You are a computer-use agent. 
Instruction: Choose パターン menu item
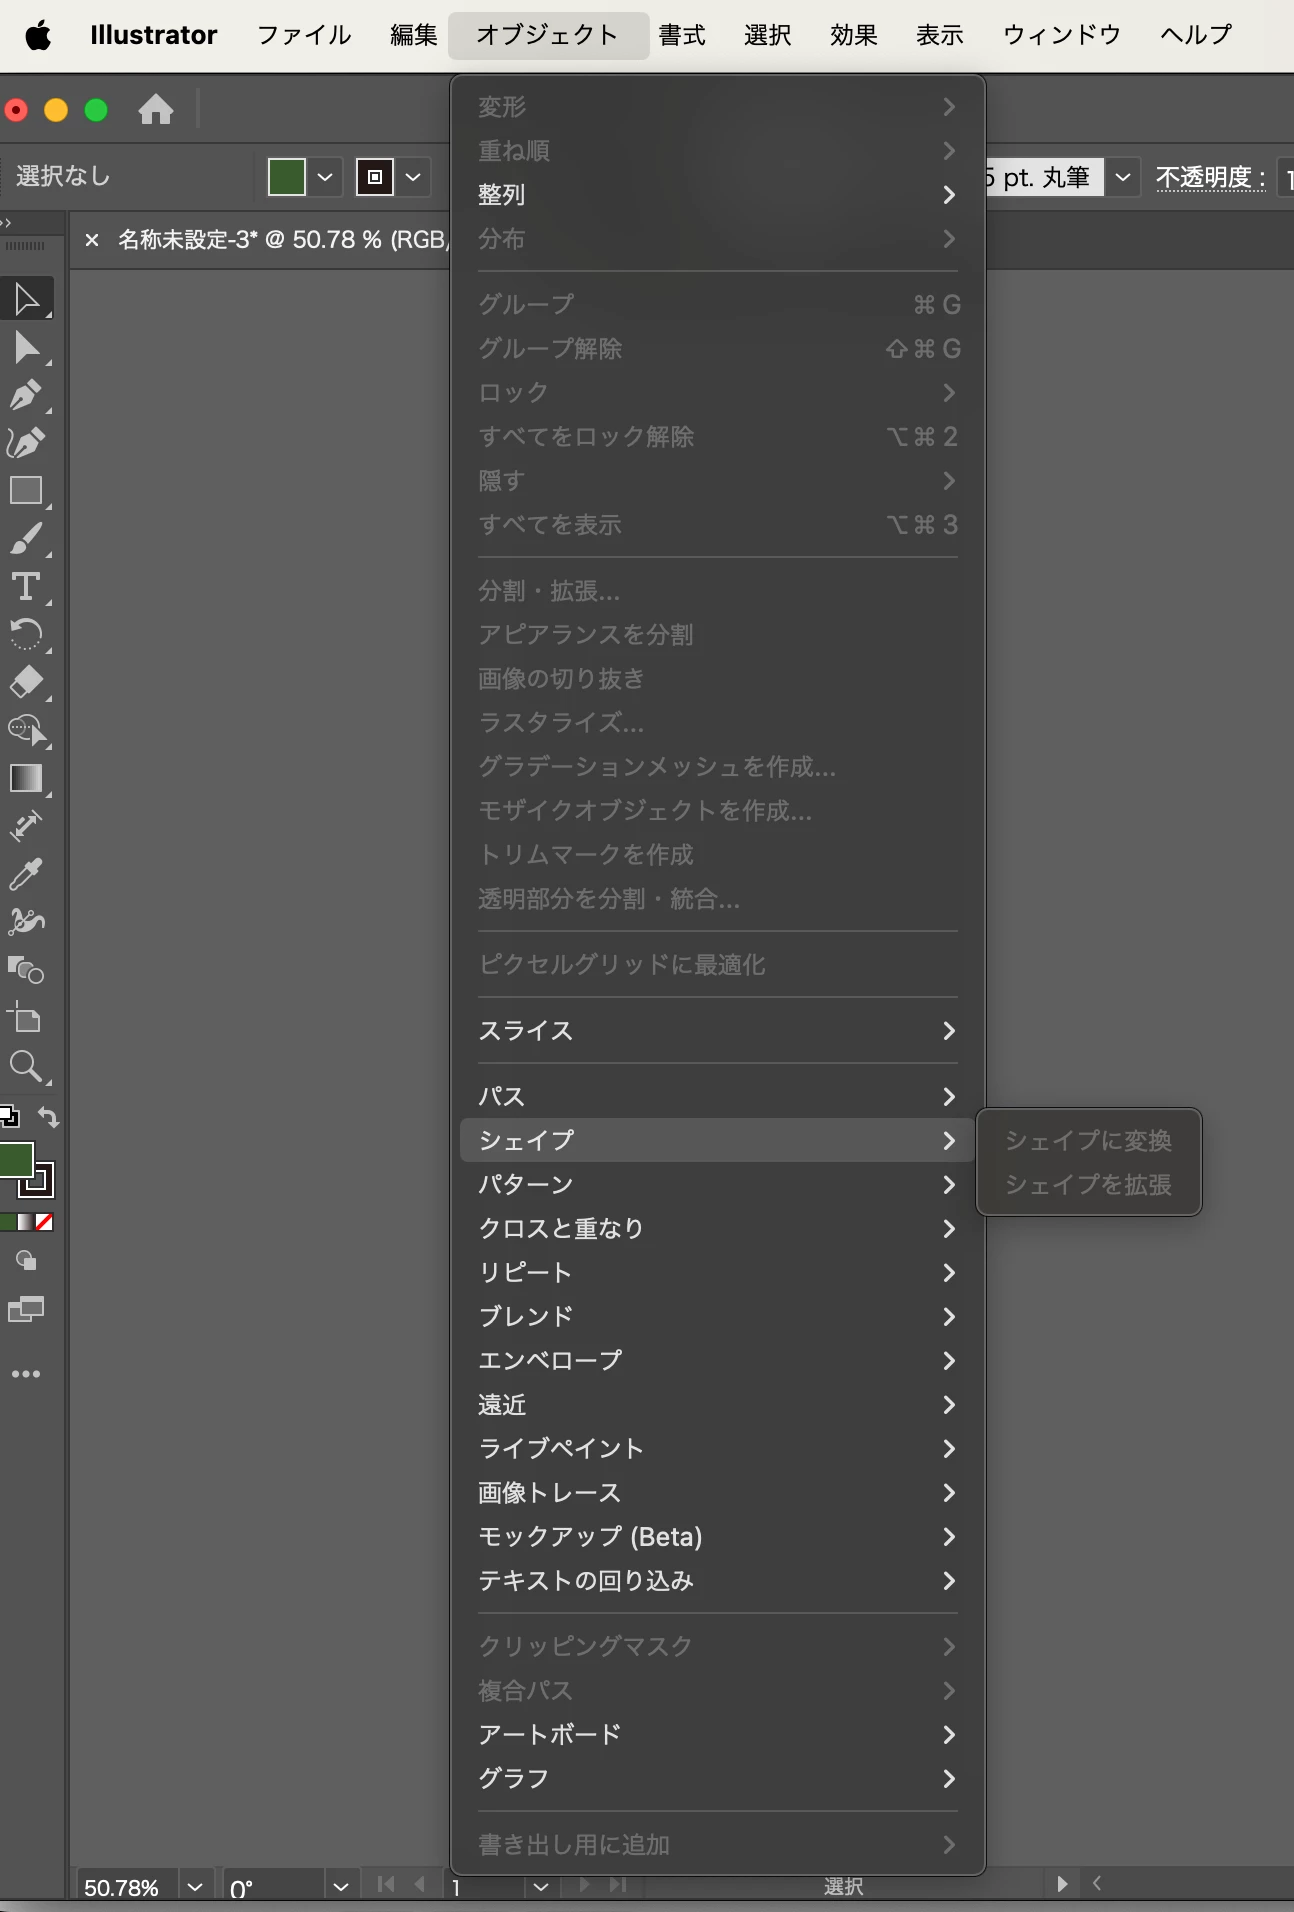717,1185
